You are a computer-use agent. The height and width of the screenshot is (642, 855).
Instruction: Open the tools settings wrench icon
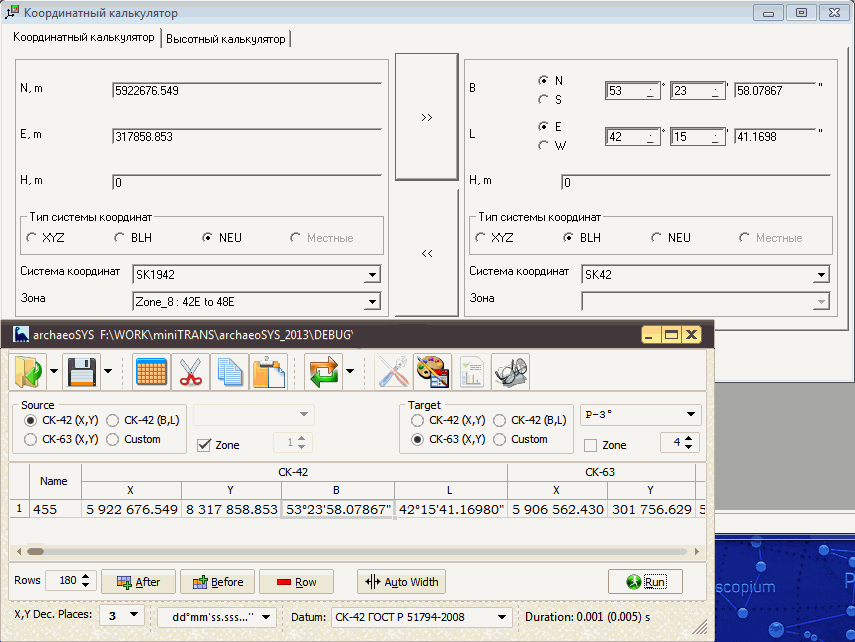coord(393,372)
